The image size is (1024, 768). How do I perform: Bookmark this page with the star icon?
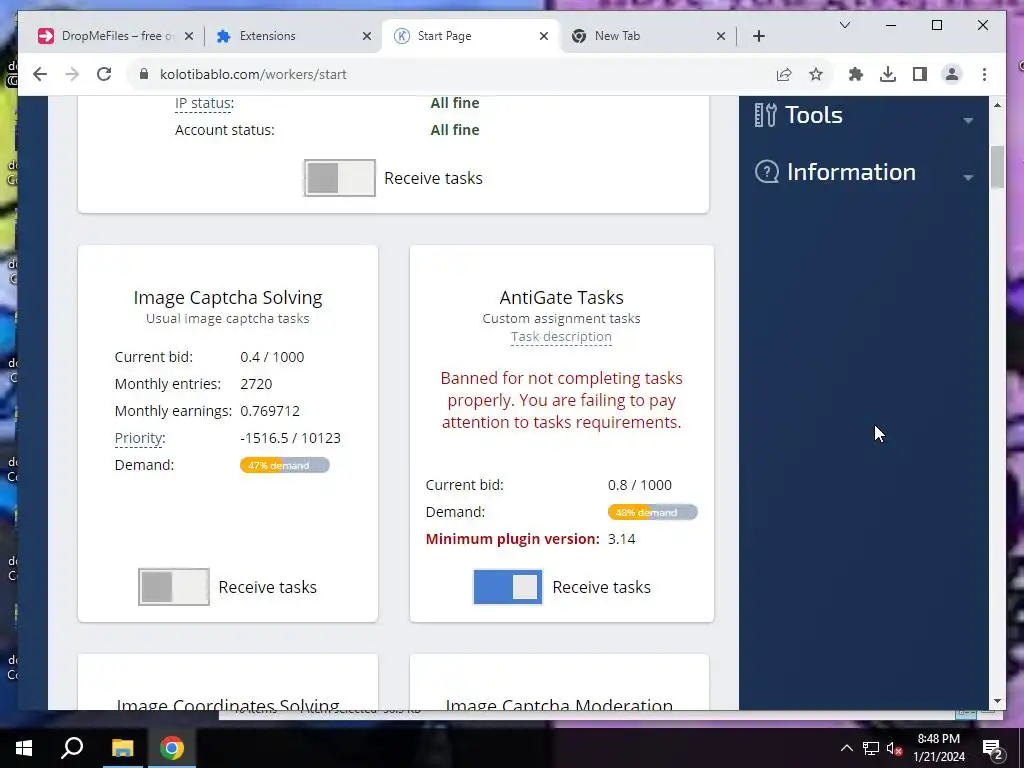(816, 74)
